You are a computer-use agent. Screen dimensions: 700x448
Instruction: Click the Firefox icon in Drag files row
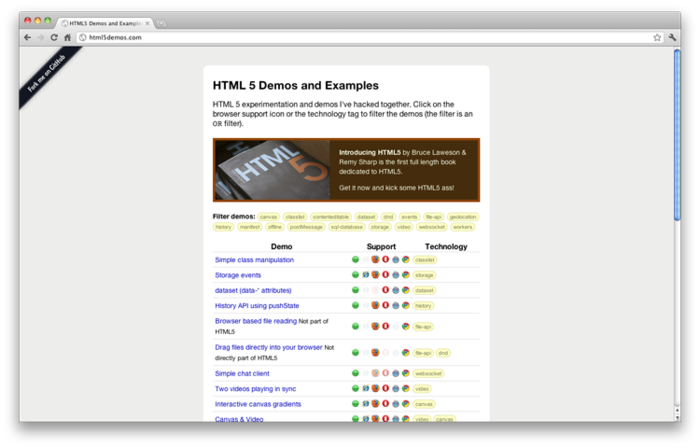coord(375,353)
